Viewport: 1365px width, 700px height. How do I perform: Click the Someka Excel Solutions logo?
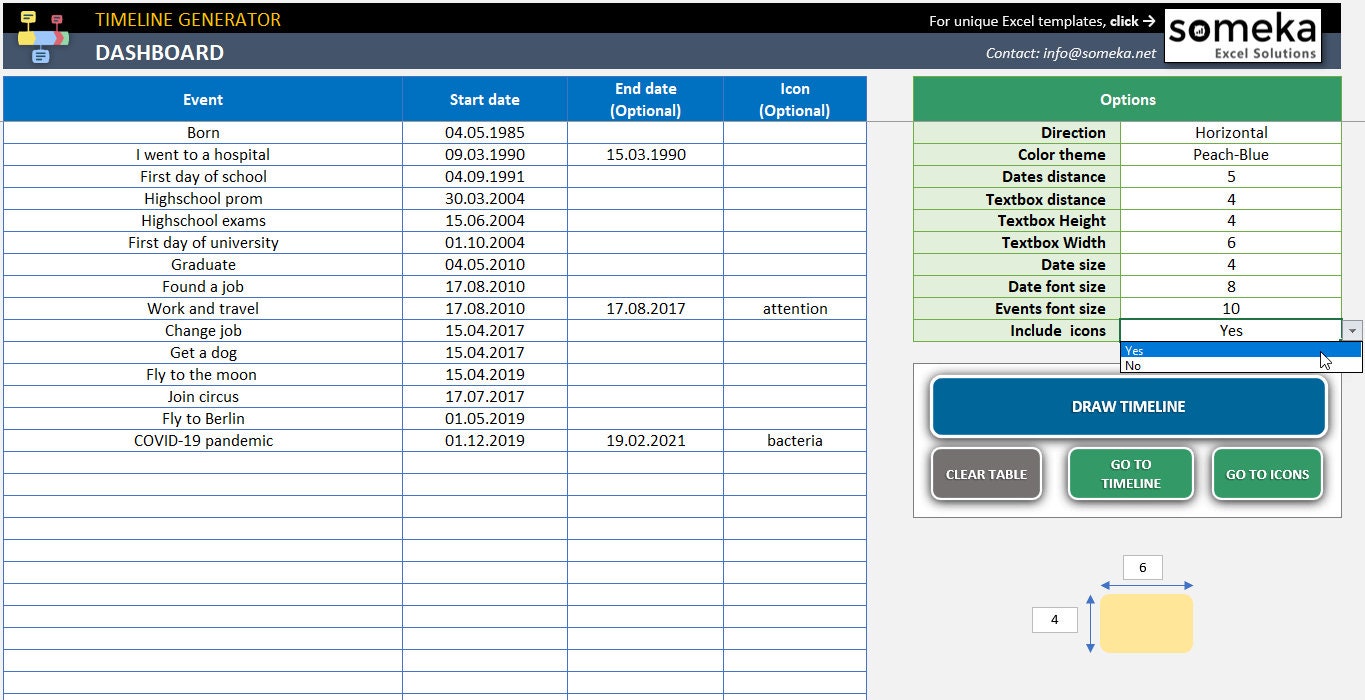tap(1243, 35)
